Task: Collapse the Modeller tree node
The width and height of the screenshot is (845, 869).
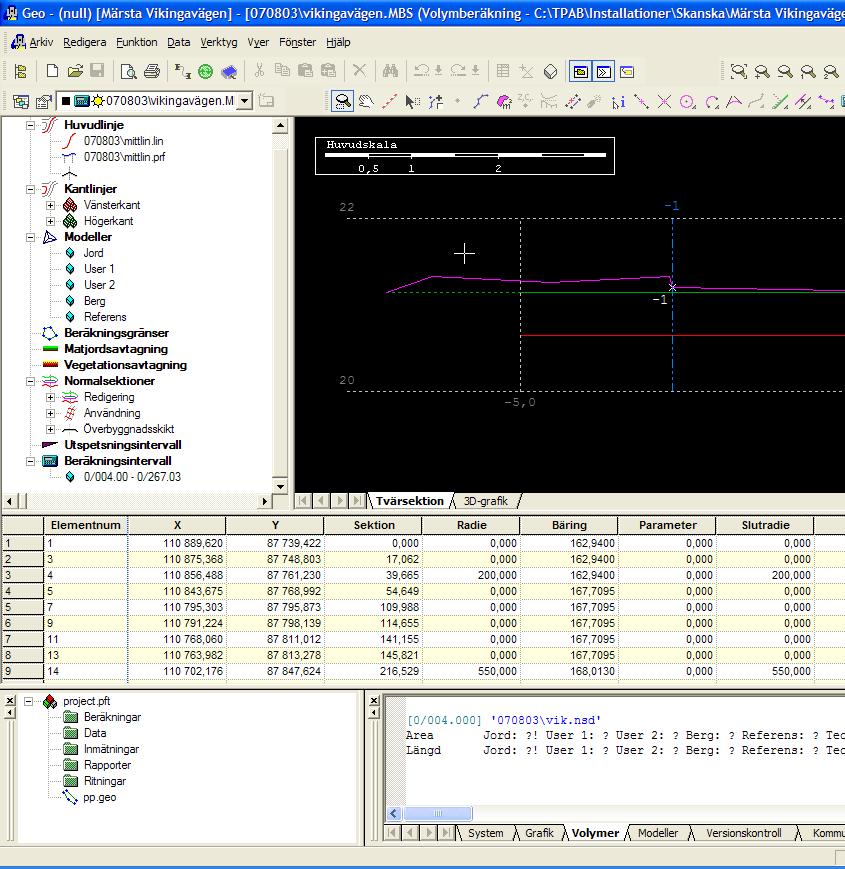Action: tap(30, 237)
